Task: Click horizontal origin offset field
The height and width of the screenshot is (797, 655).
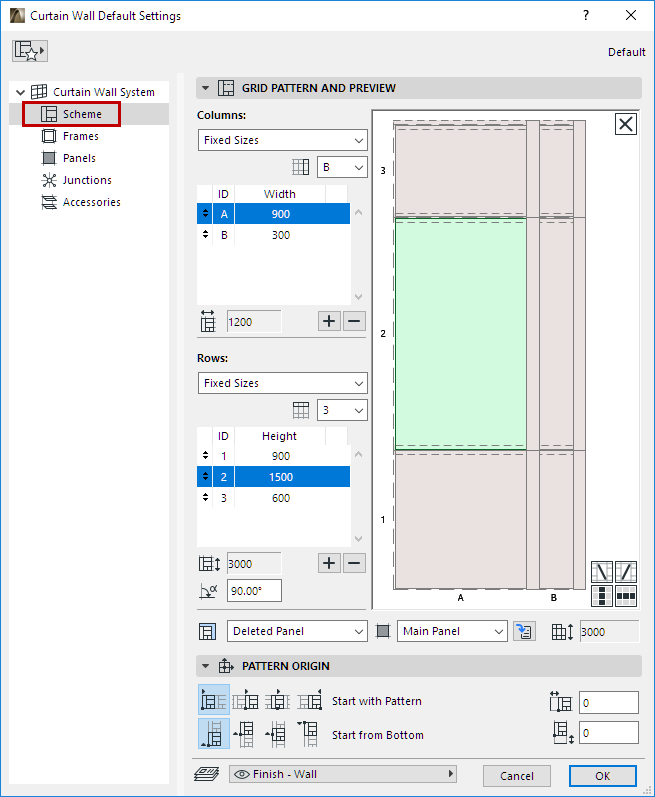Action: click(x=609, y=703)
